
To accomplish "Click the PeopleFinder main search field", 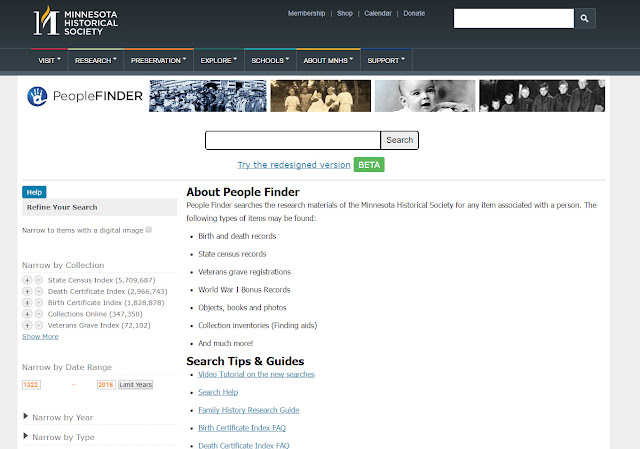I will click(x=293, y=140).
